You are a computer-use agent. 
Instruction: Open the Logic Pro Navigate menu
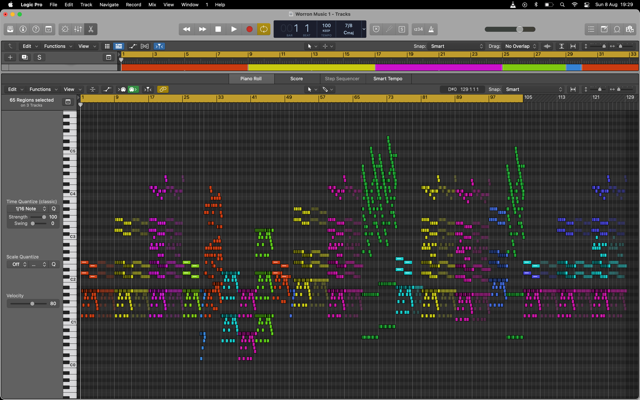coord(109,4)
